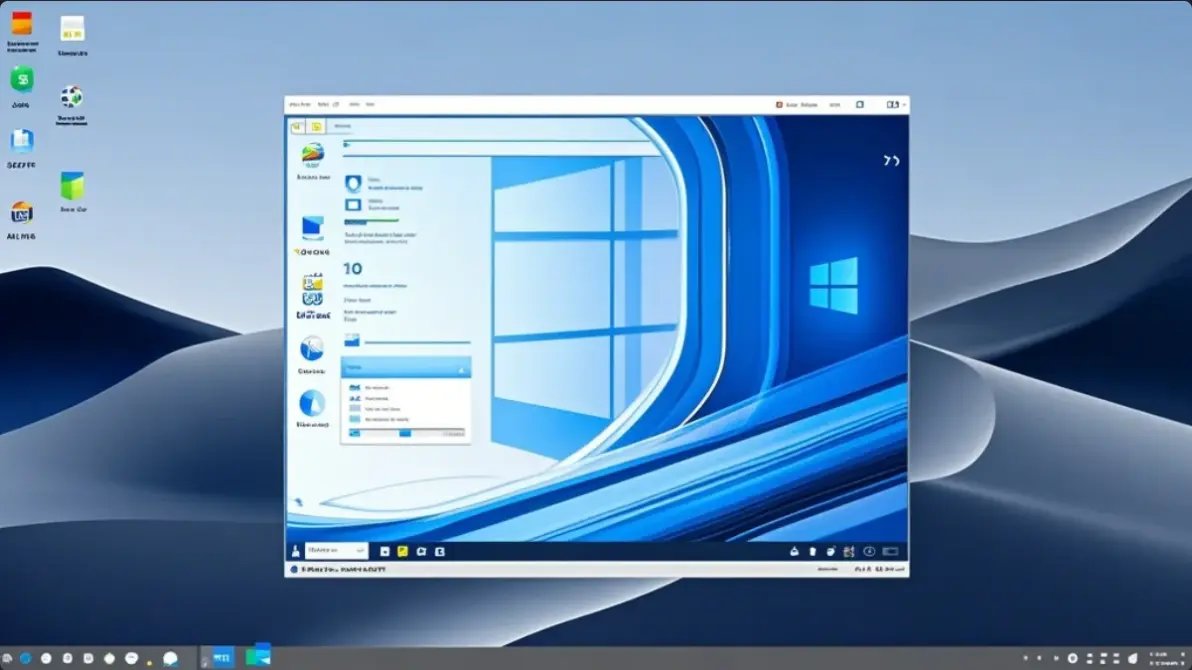Select the first yellow tab icon in the inner toolbar
The width and height of the screenshot is (1192, 670).
297,126
